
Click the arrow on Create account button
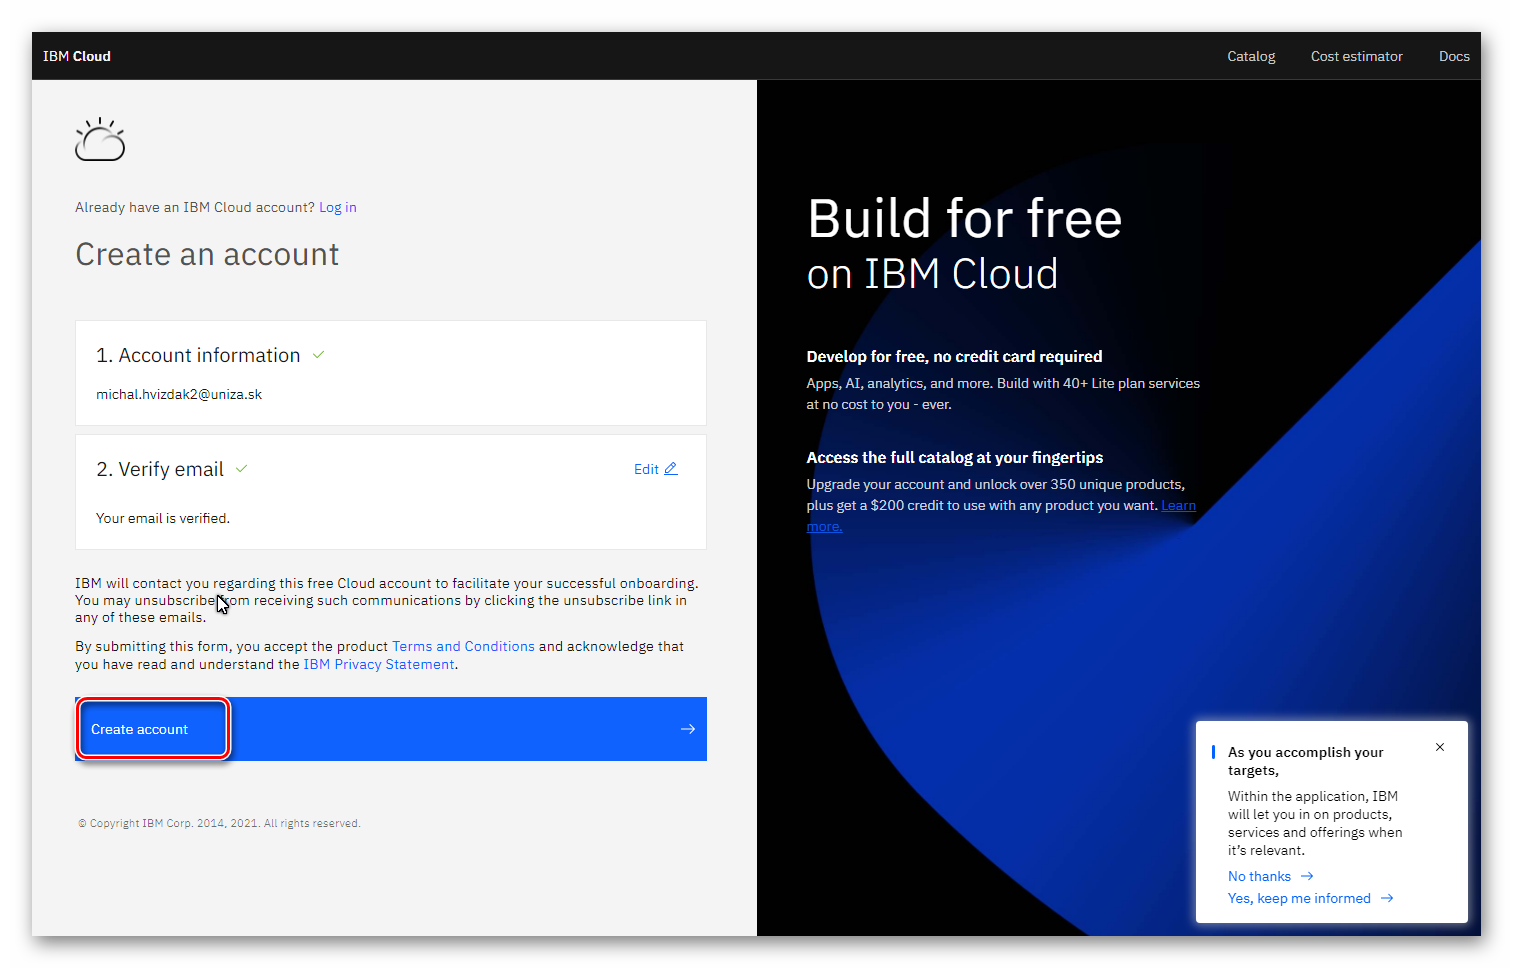pyautogui.click(x=687, y=729)
